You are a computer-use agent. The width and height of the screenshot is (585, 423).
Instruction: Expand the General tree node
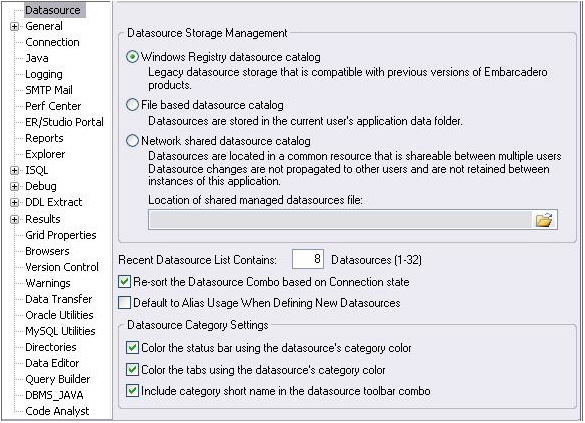click(x=14, y=26)
